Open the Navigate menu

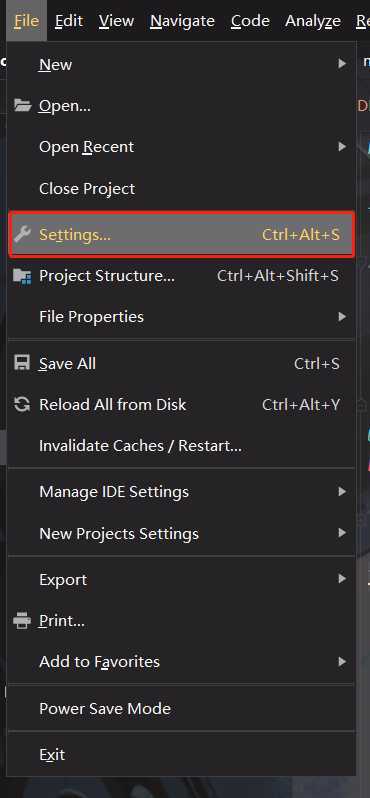click(x=182, y=21)
